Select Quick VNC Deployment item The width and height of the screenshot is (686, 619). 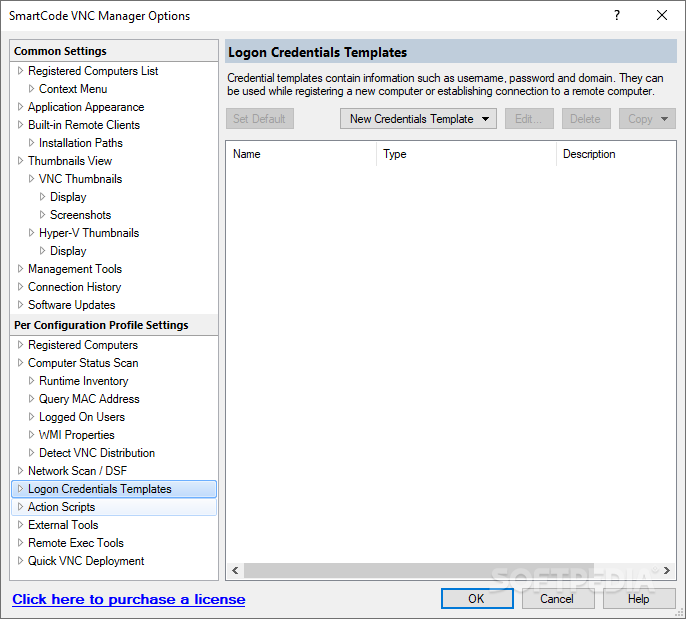click(x=86, y=560)
